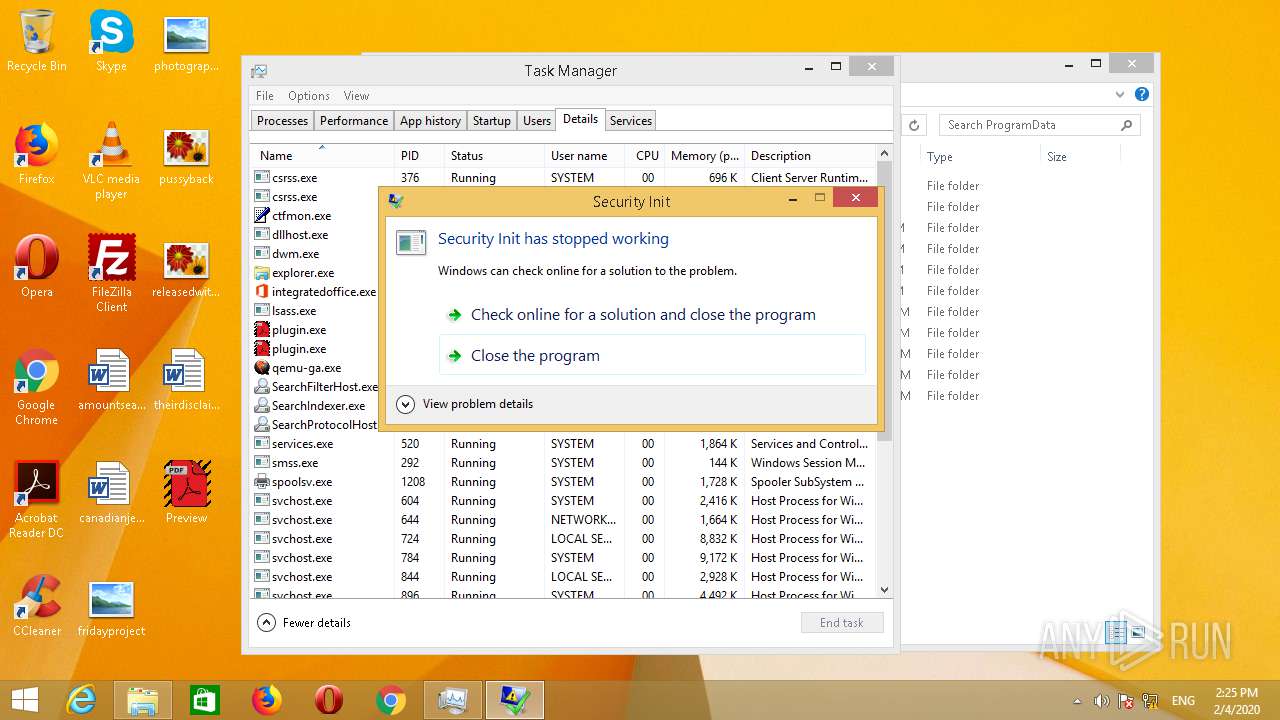The image size is (1280, 720).
Task: Click the ENG language indicator in tray
Action: coord(1183,701)
